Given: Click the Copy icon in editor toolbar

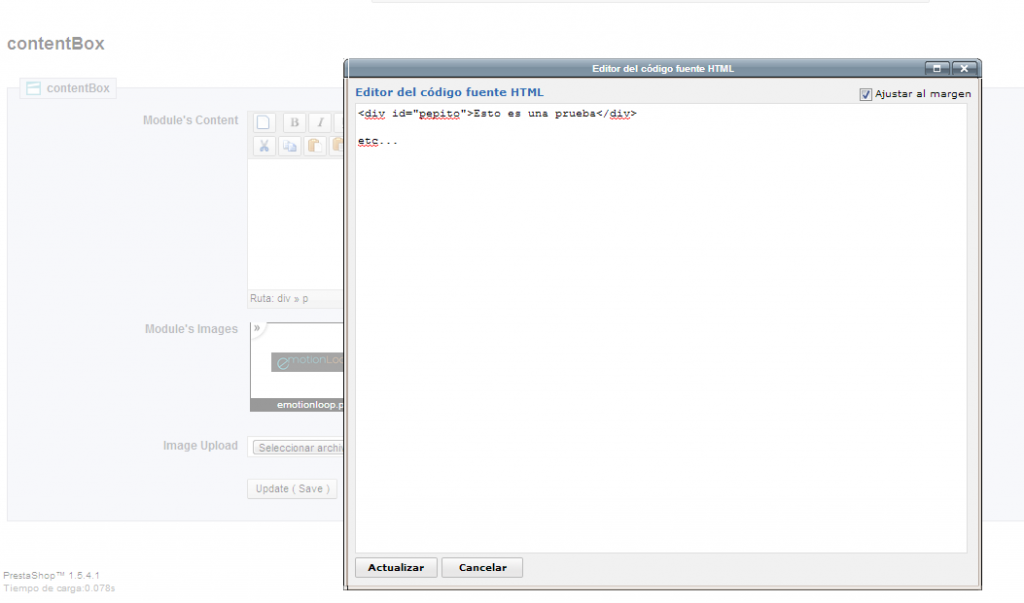Looking at the screenshot, I should (x=289, y=146).
